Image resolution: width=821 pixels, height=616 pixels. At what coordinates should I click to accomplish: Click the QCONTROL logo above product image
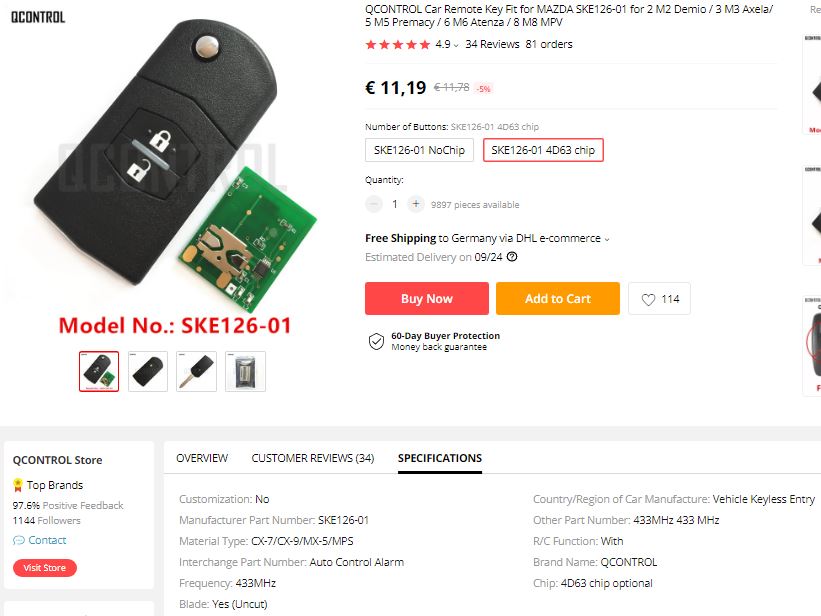pyautogui.click(x=38, y=17)
